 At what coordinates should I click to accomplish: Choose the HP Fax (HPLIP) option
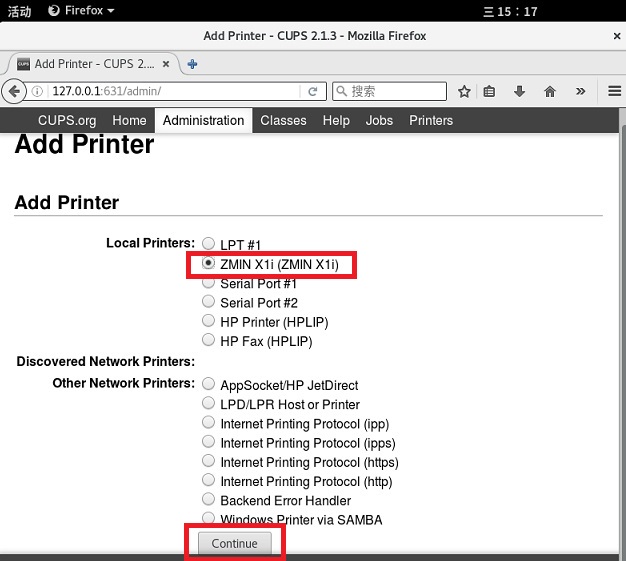tap(208, 339)
